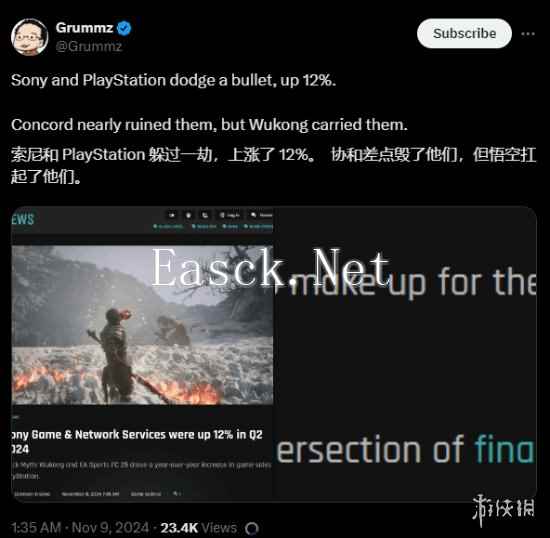
Task: Click the circle icon beside Views count
Action: [x=252, y=528]
